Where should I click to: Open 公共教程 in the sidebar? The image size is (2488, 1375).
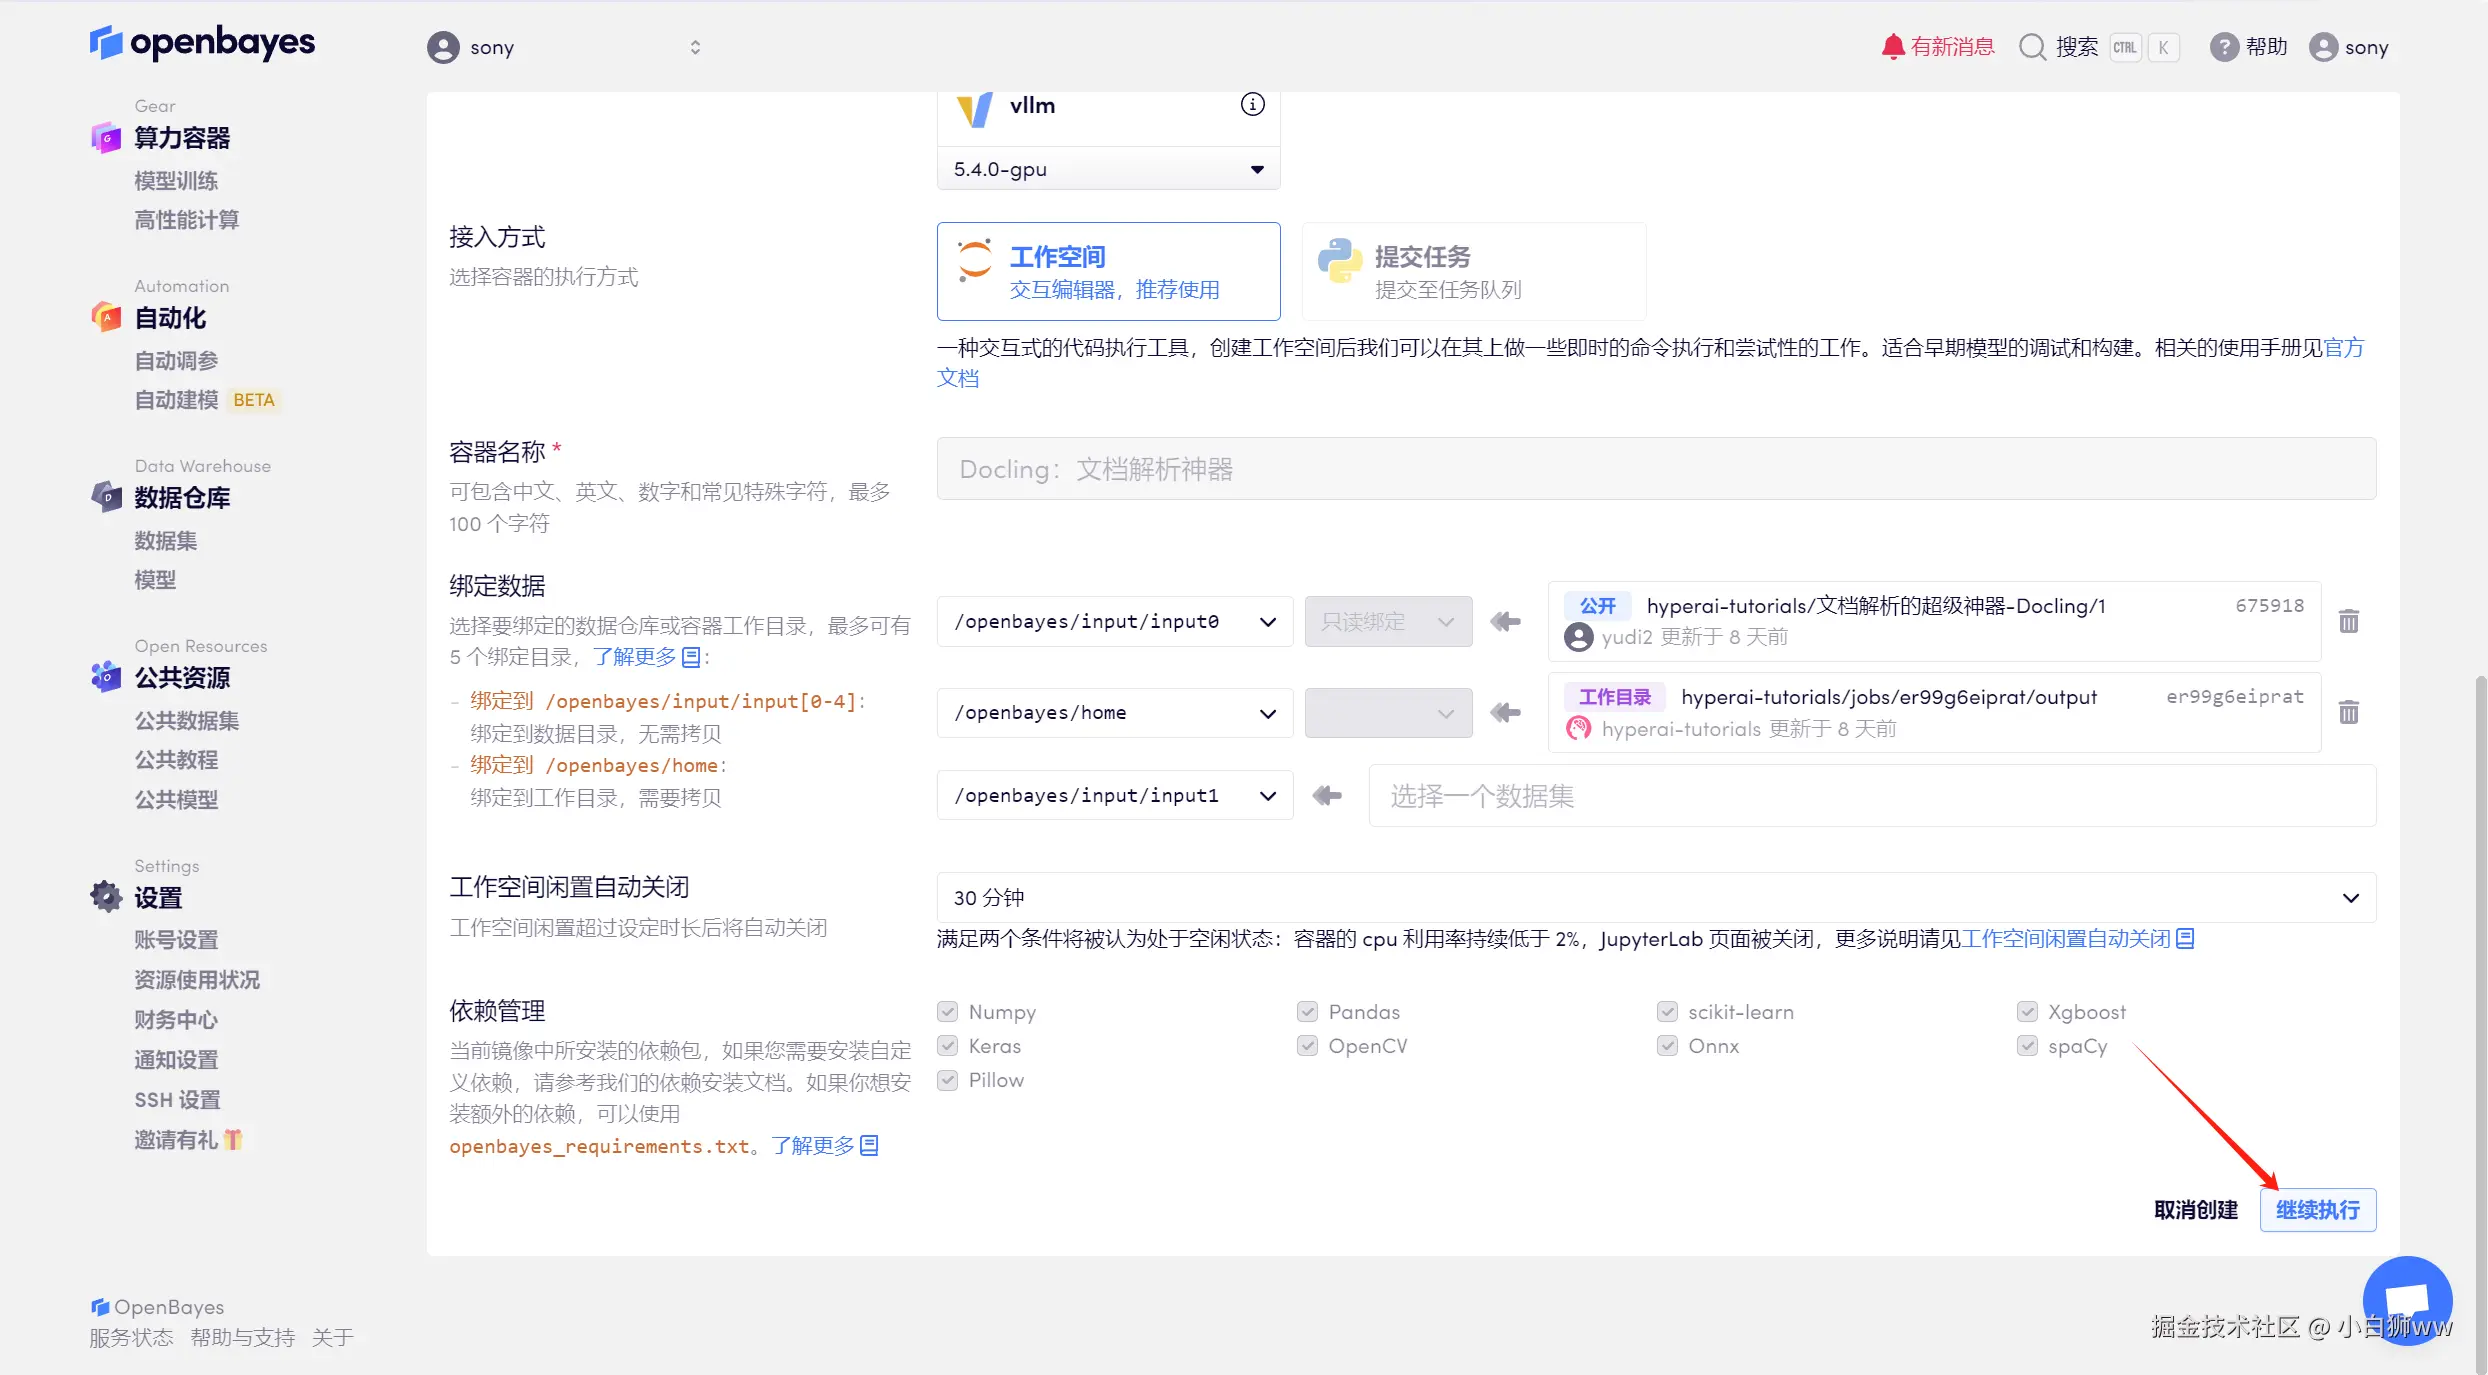(177, 760)
